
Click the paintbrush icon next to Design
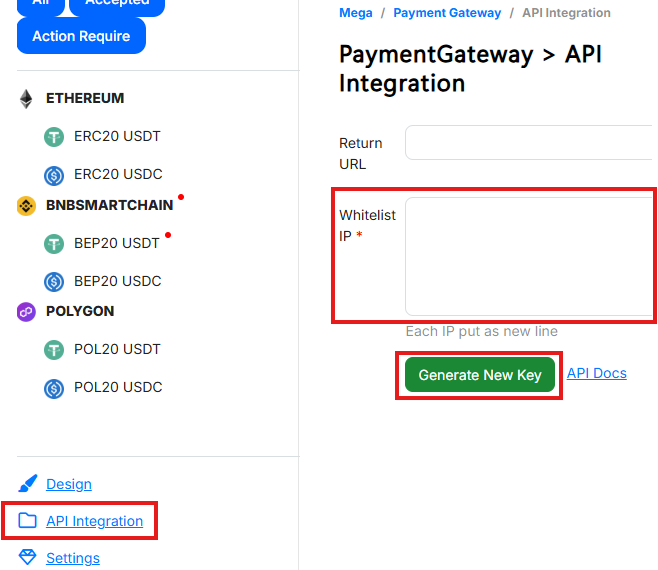tap(28, 483)
